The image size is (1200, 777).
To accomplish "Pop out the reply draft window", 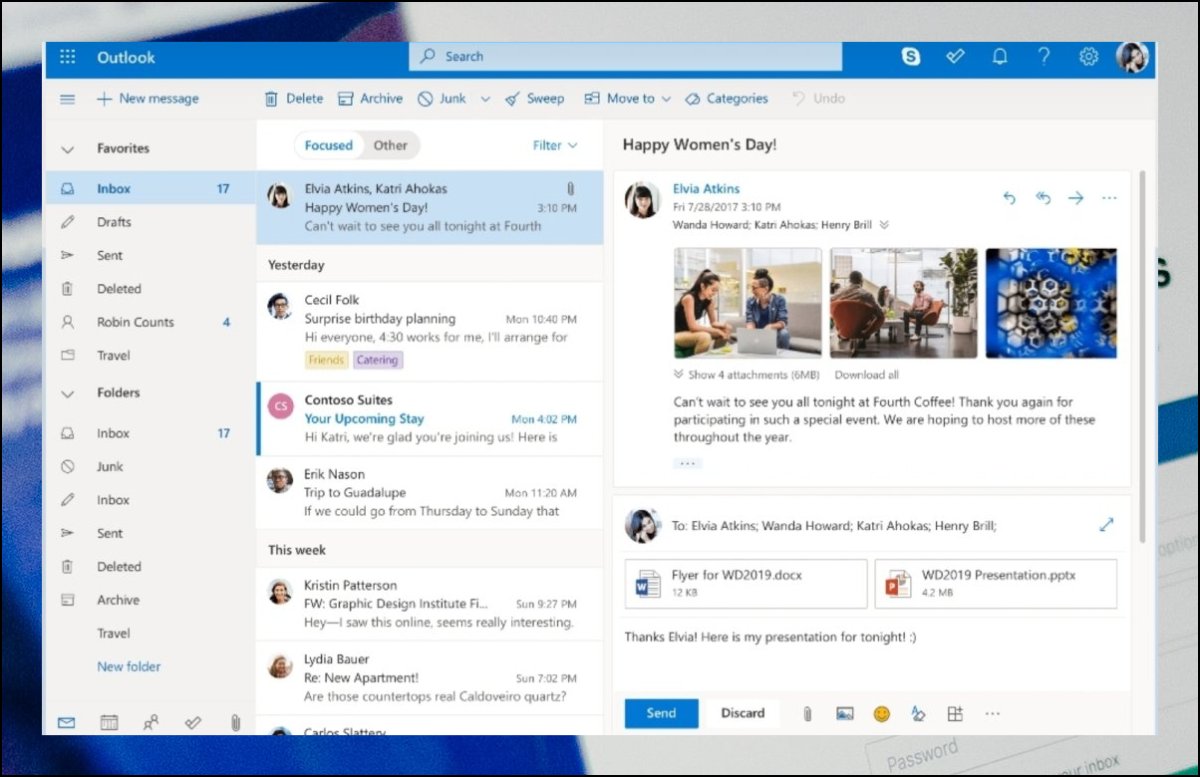I will (1106, 524).
